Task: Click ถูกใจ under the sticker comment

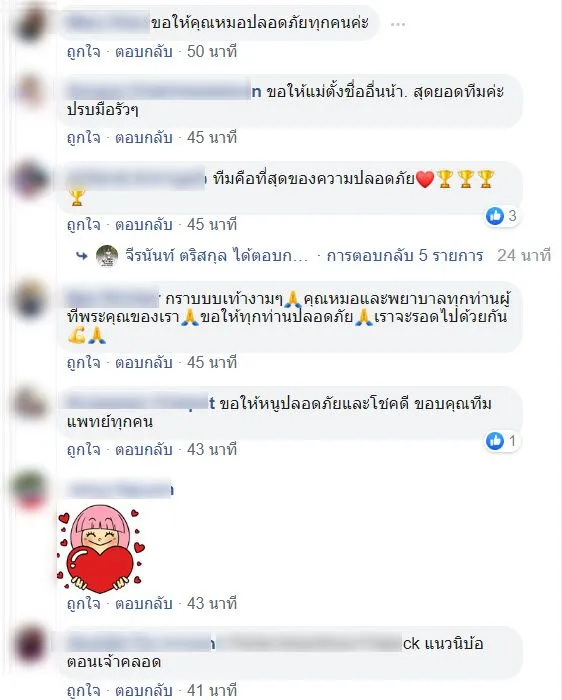Action: [x=83, y=604]
